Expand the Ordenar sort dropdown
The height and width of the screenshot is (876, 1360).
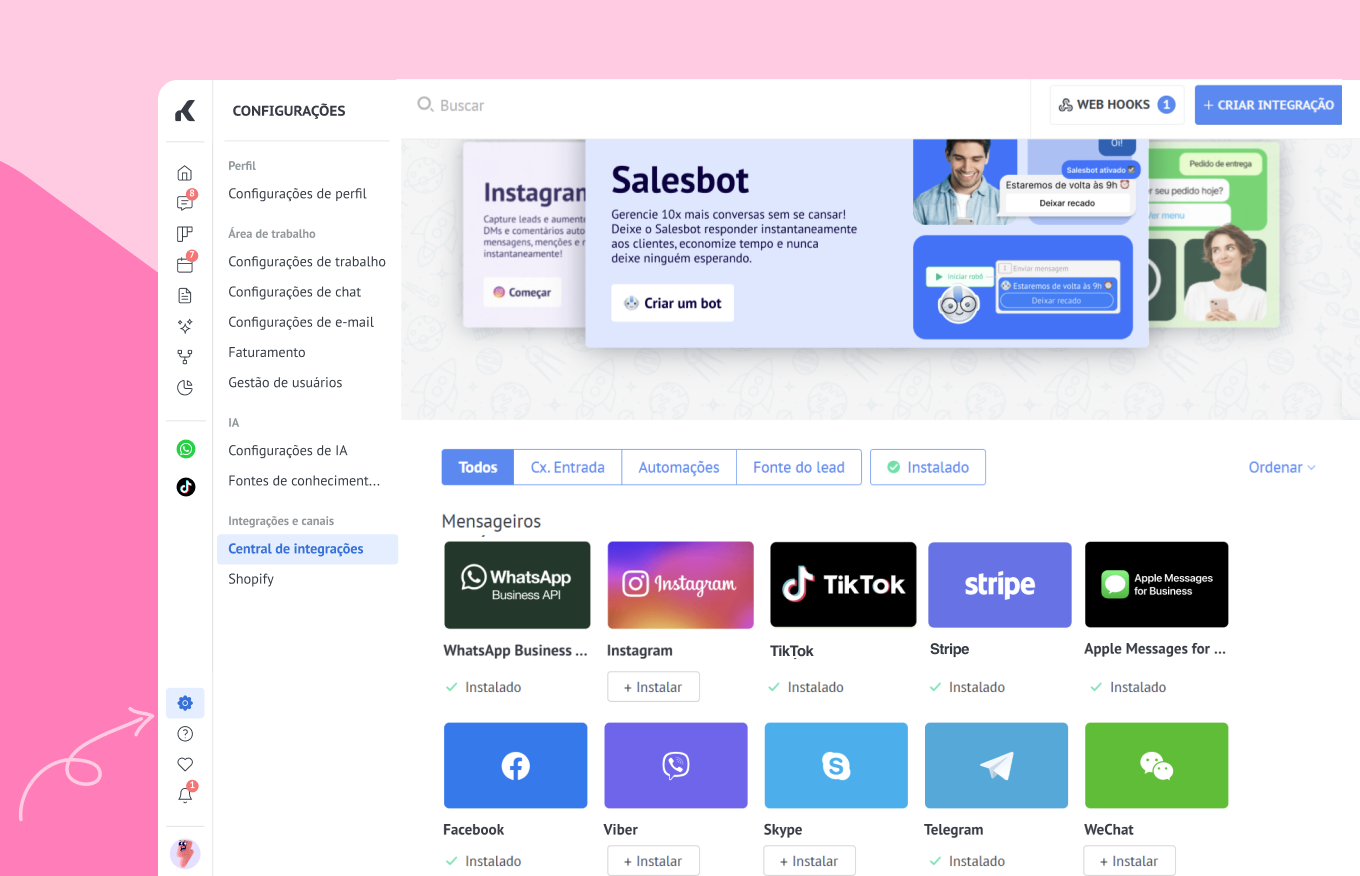(1281, 467)
